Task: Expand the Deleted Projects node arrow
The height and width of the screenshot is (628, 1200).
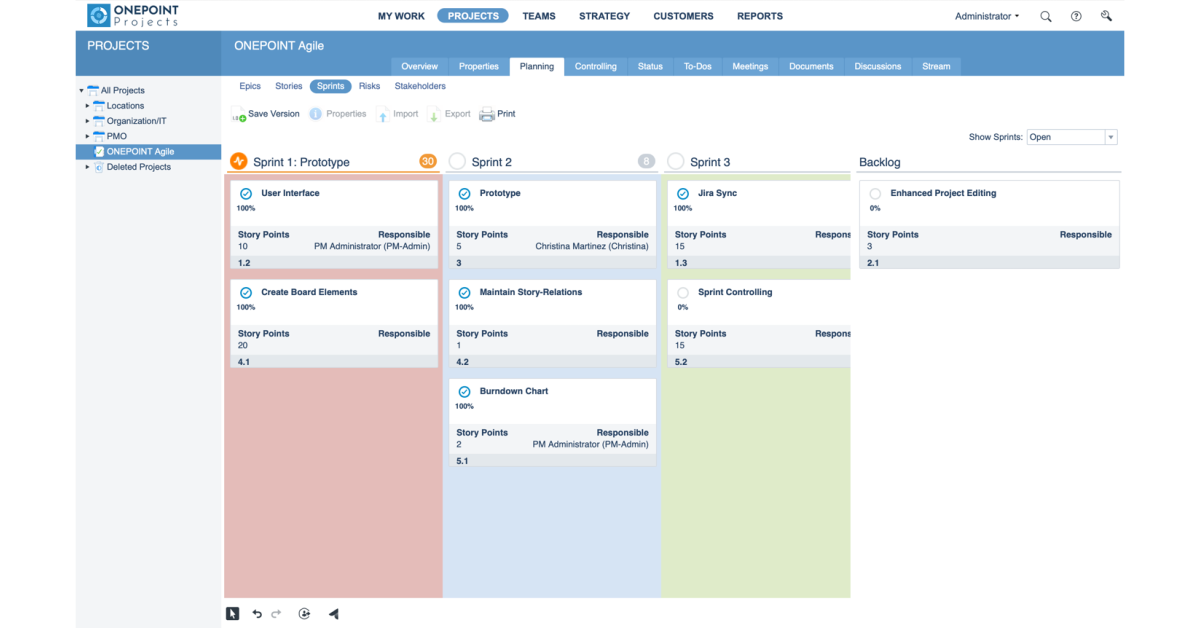Action: click(x=88, y=167)
